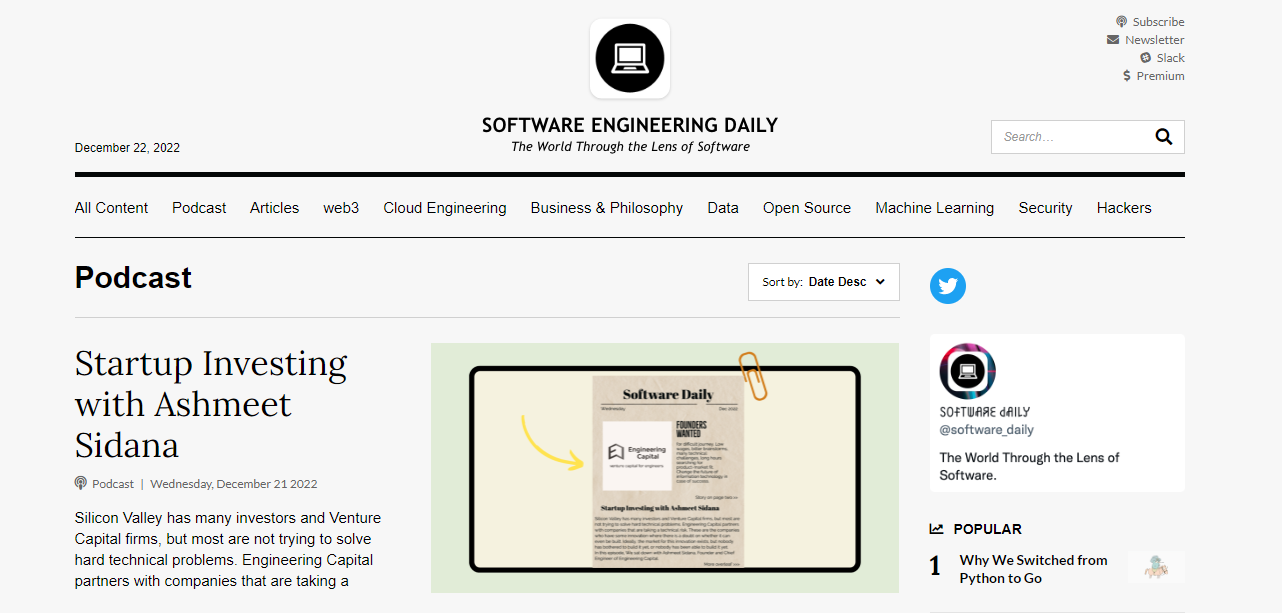Screen dimensions: 1282x613
Task: Open Cloud Engineering category
Action: (x=445, y=208)
